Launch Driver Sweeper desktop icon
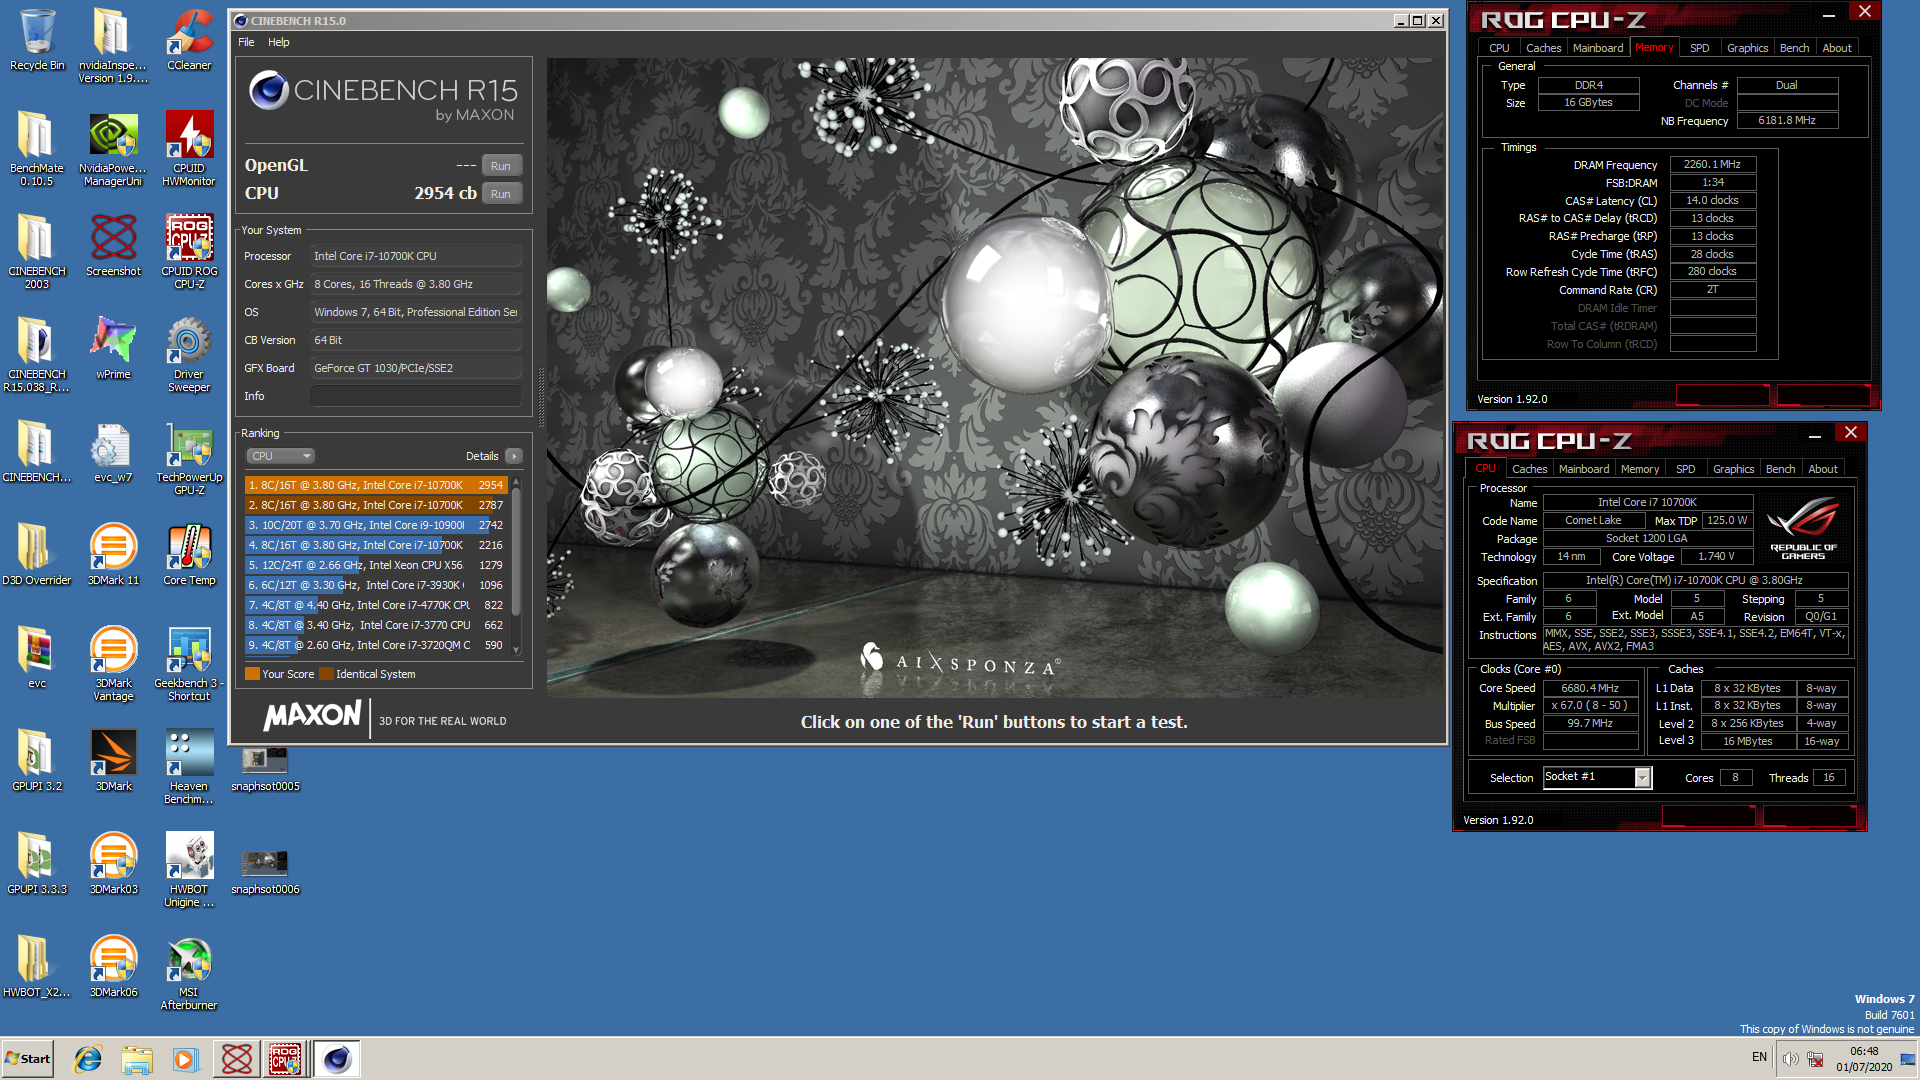1920x1080 pixels. pyautogui.click(x=189, y=355)
